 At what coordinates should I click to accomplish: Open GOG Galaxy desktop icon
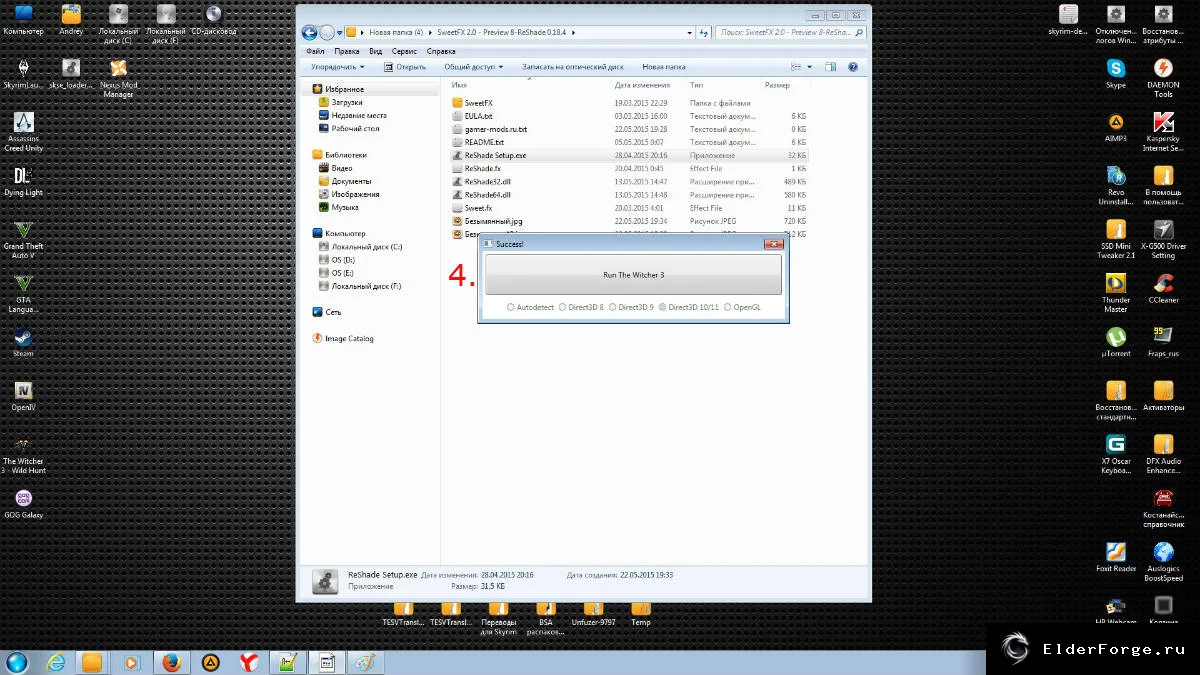click(23, 504)
